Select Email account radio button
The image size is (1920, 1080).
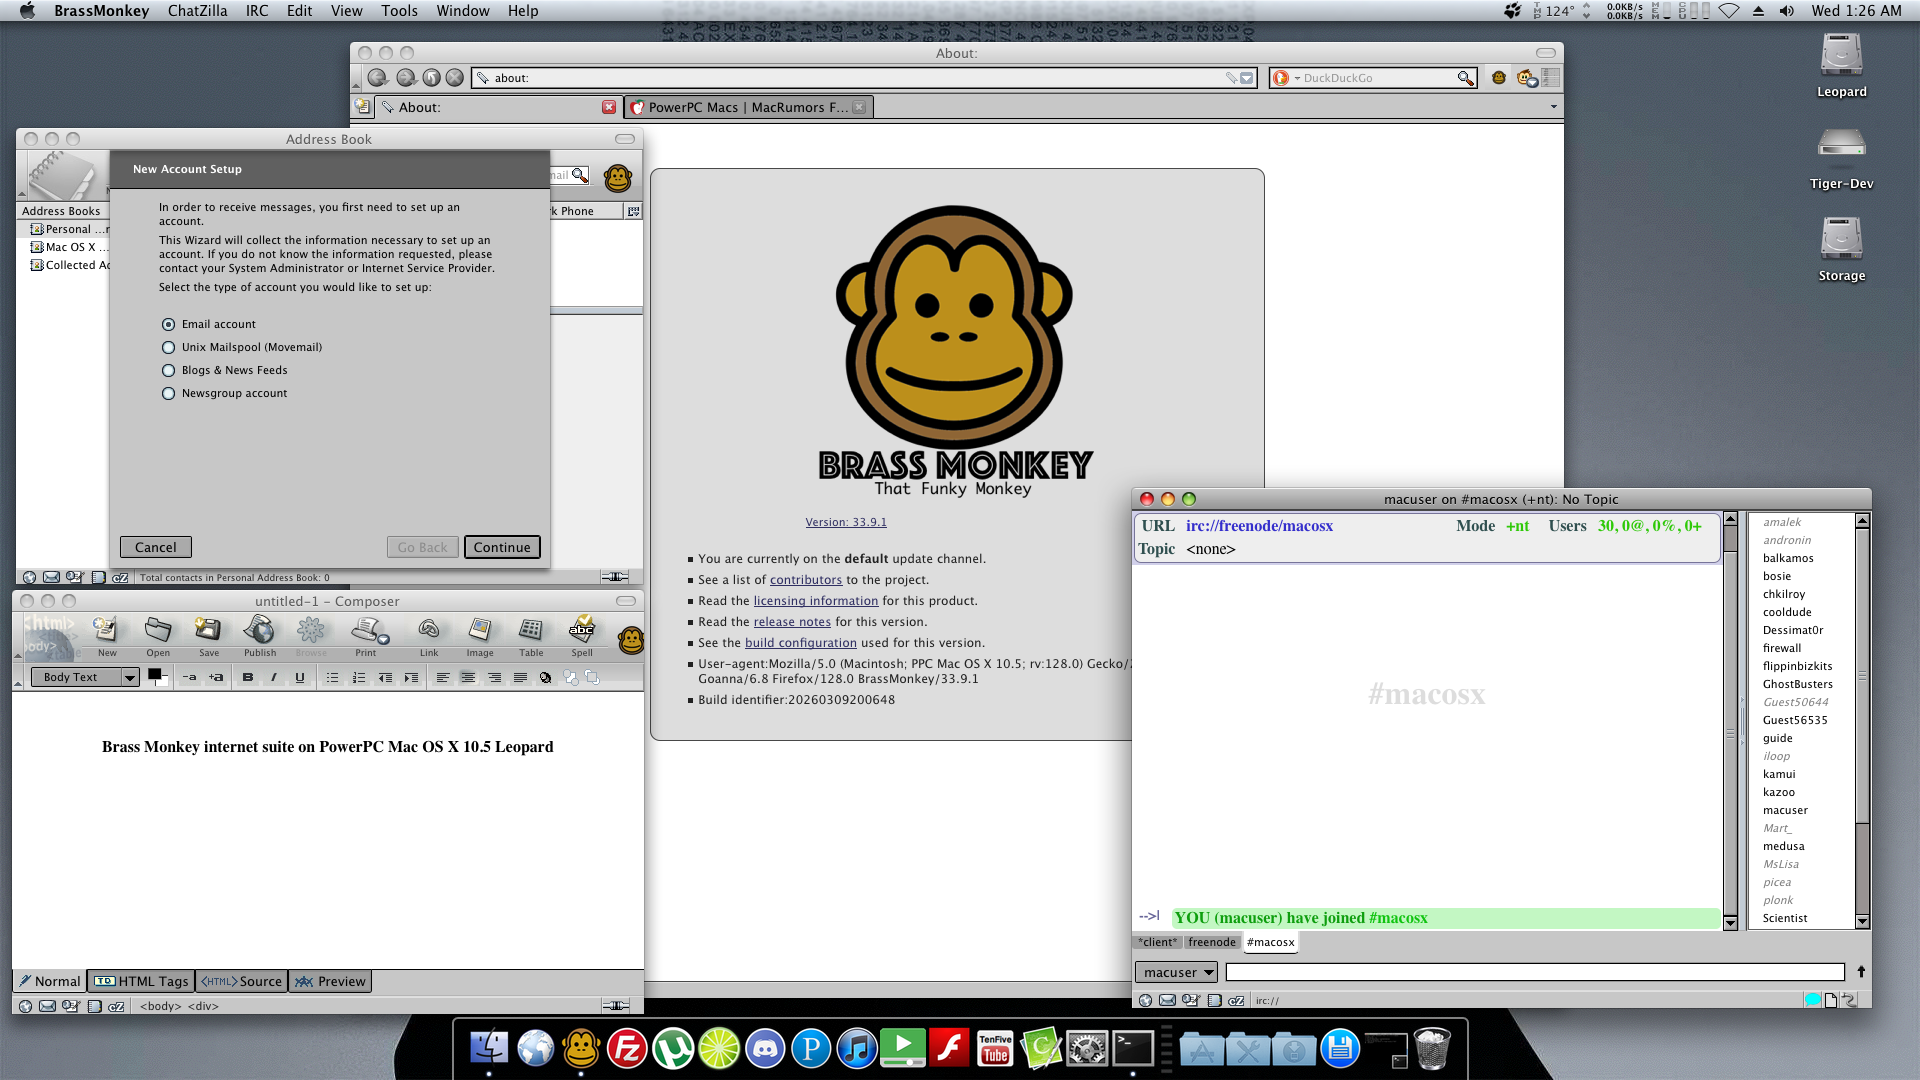click(168, 324)
